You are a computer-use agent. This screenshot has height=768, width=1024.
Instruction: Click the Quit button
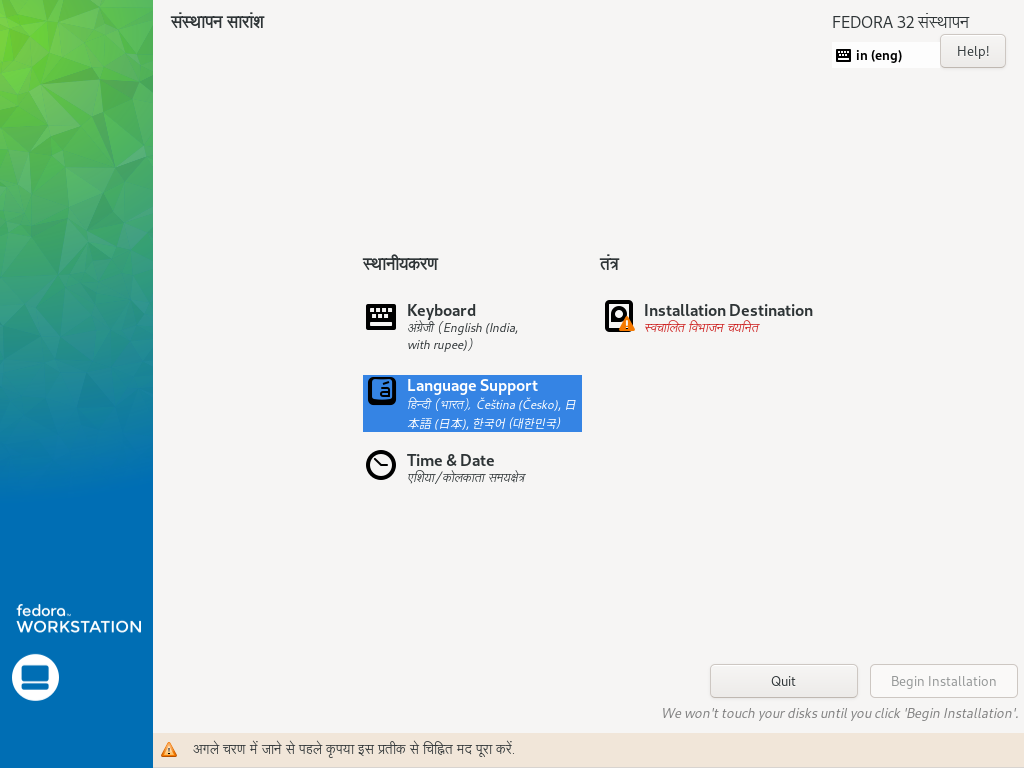784,681
